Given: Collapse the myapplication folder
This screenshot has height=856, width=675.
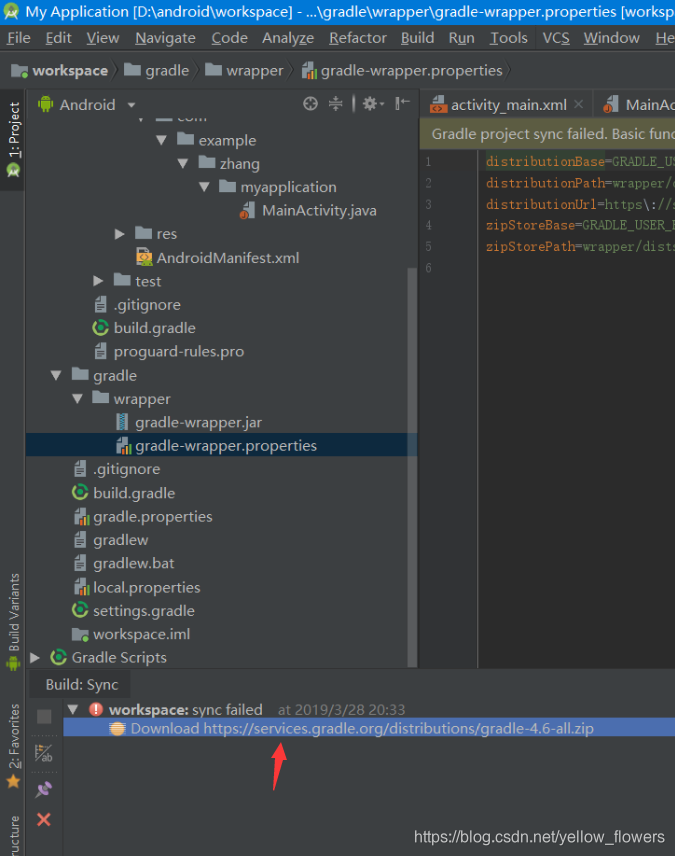Looking at the screenshot, I should [204, 187].
